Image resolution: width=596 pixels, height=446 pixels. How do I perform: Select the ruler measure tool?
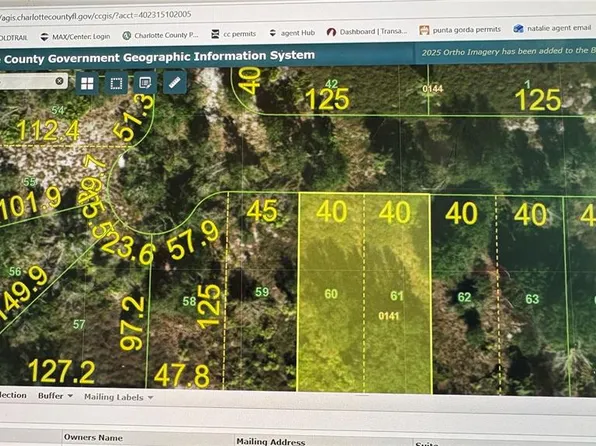pyautogui.click(x=174, y=82)
